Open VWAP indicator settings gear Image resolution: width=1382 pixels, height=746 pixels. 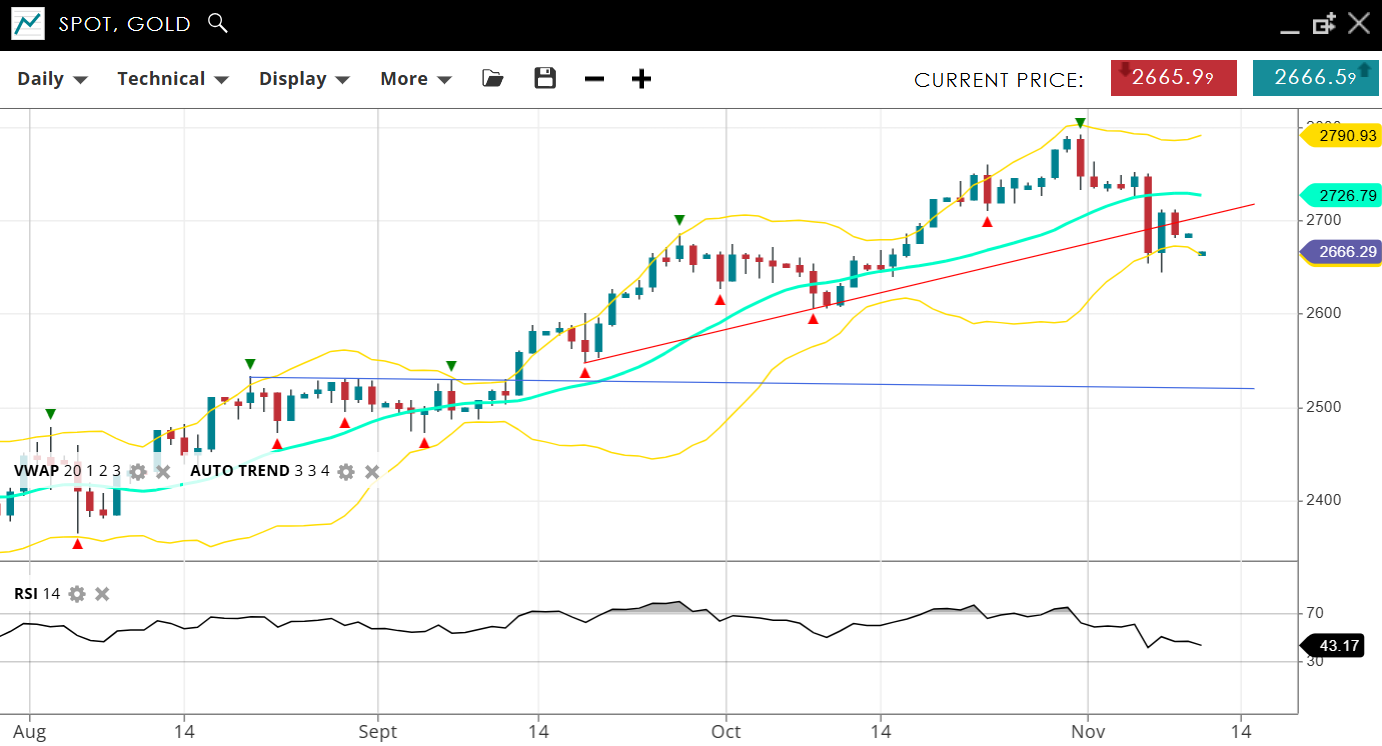pyautogui.click(x=138, y=471)
